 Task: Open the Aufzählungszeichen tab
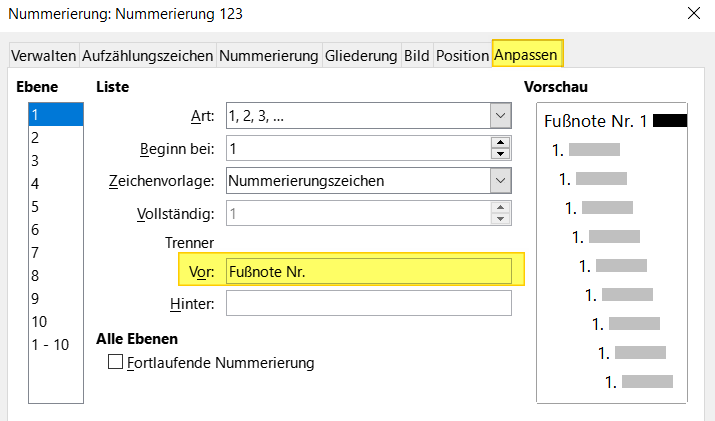coord(147,56)
